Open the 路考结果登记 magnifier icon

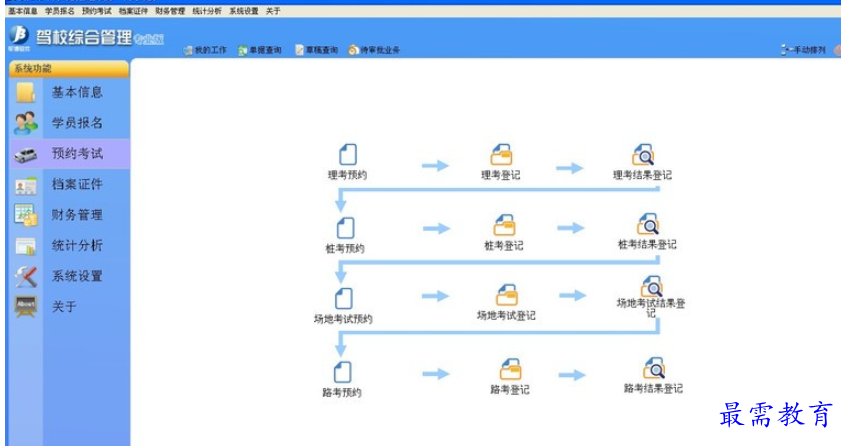(653, 368)
